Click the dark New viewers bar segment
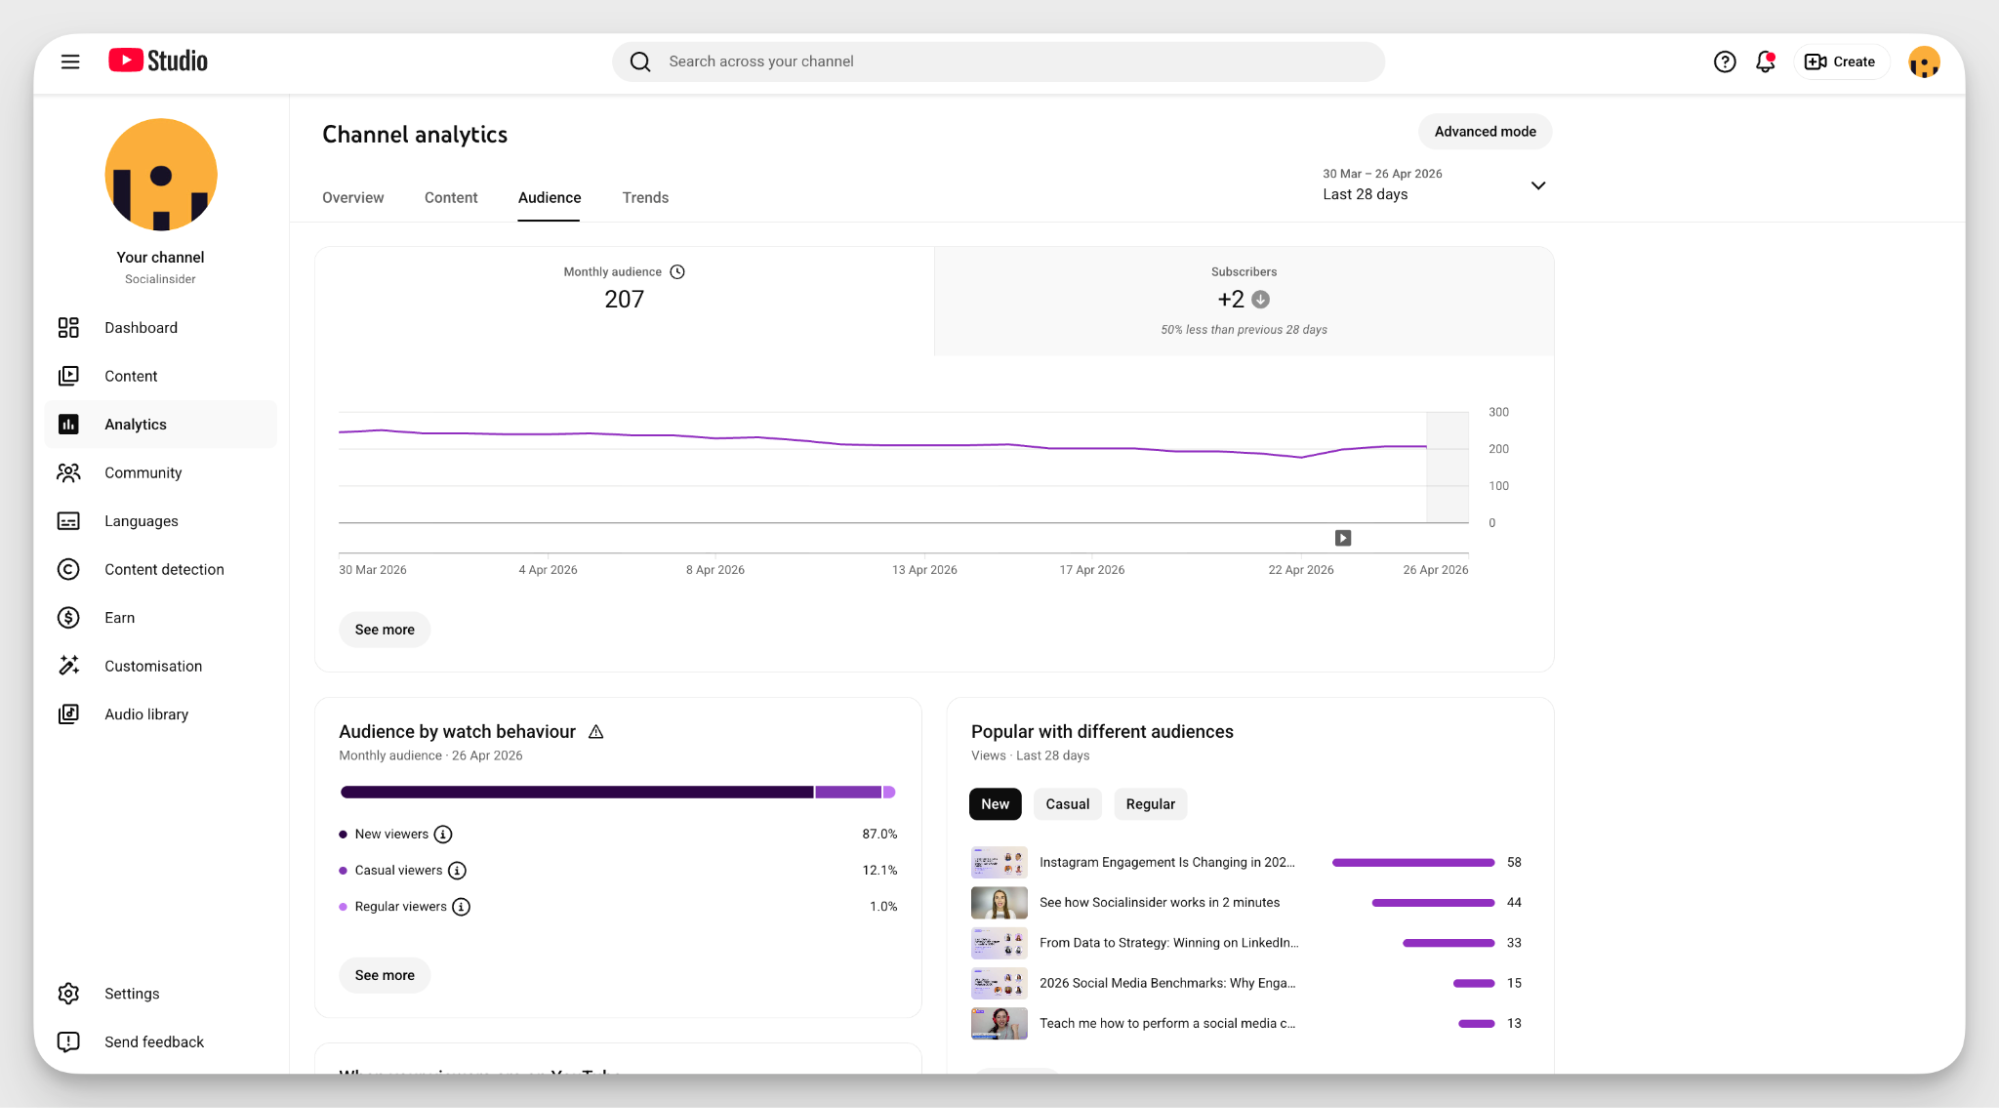 (577, 792)
